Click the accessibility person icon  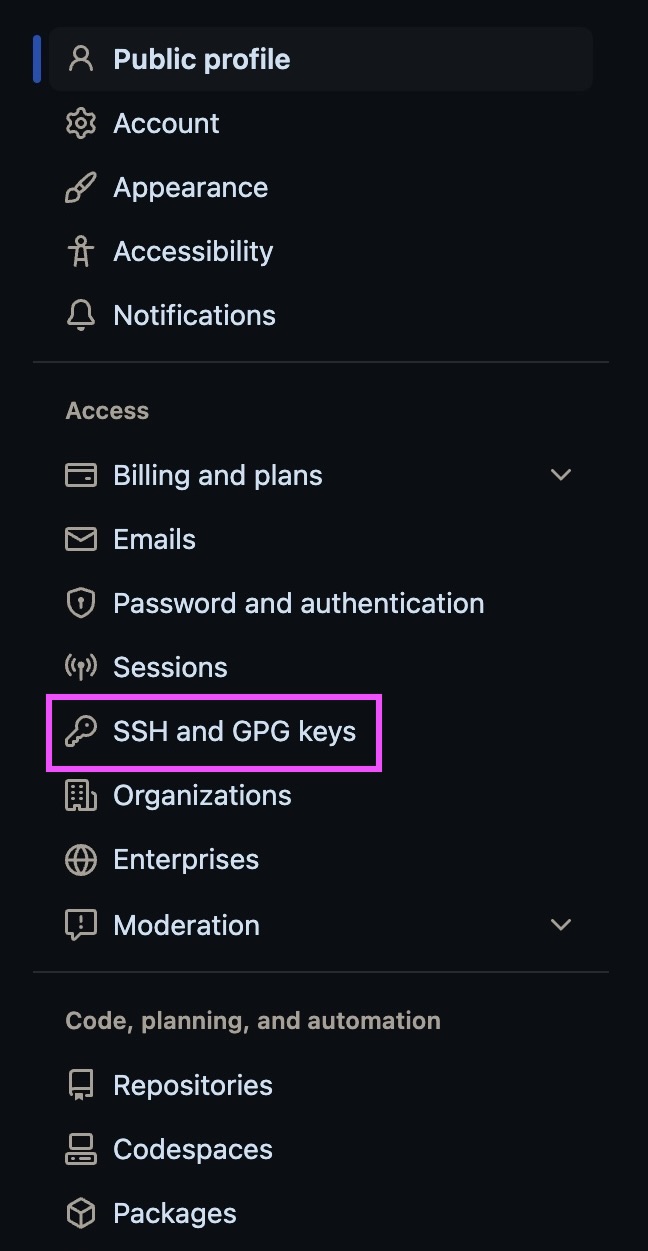[79, 251]
